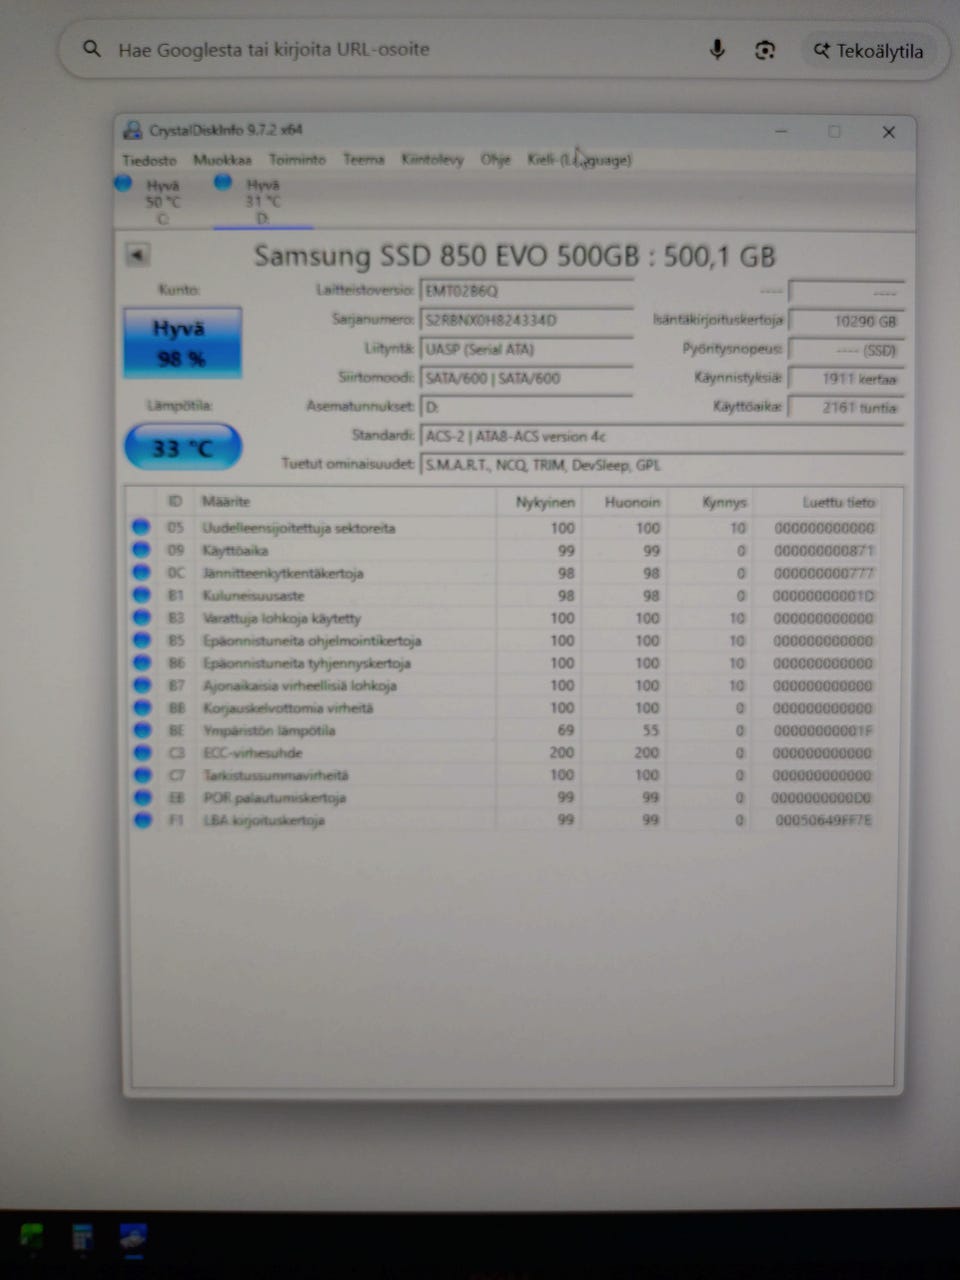Click status dot for ECC-virhesuhde row
Screen dimensions: 960x1280
click(x=141, y=752)
